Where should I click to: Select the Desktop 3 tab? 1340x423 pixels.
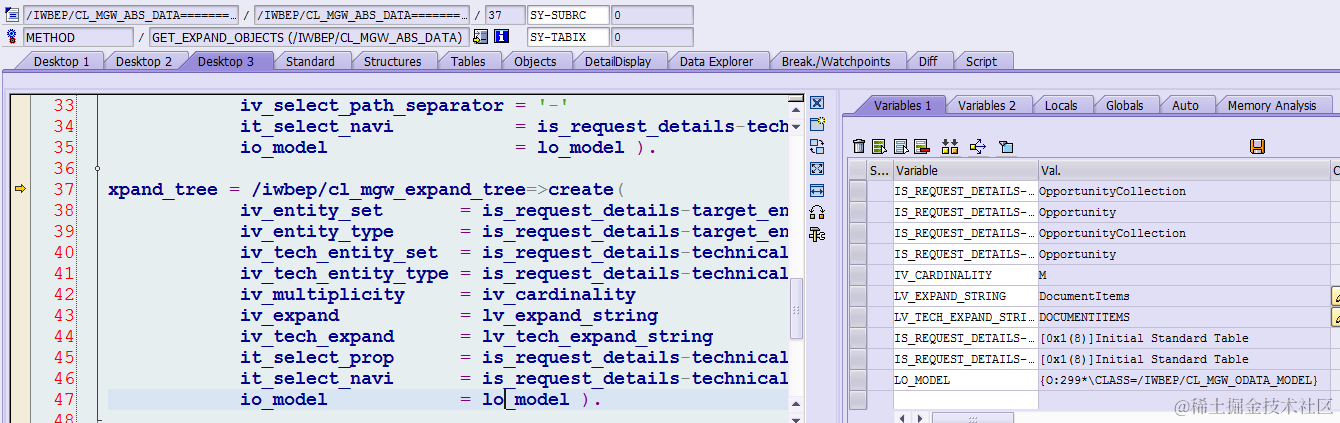point(226,61)
